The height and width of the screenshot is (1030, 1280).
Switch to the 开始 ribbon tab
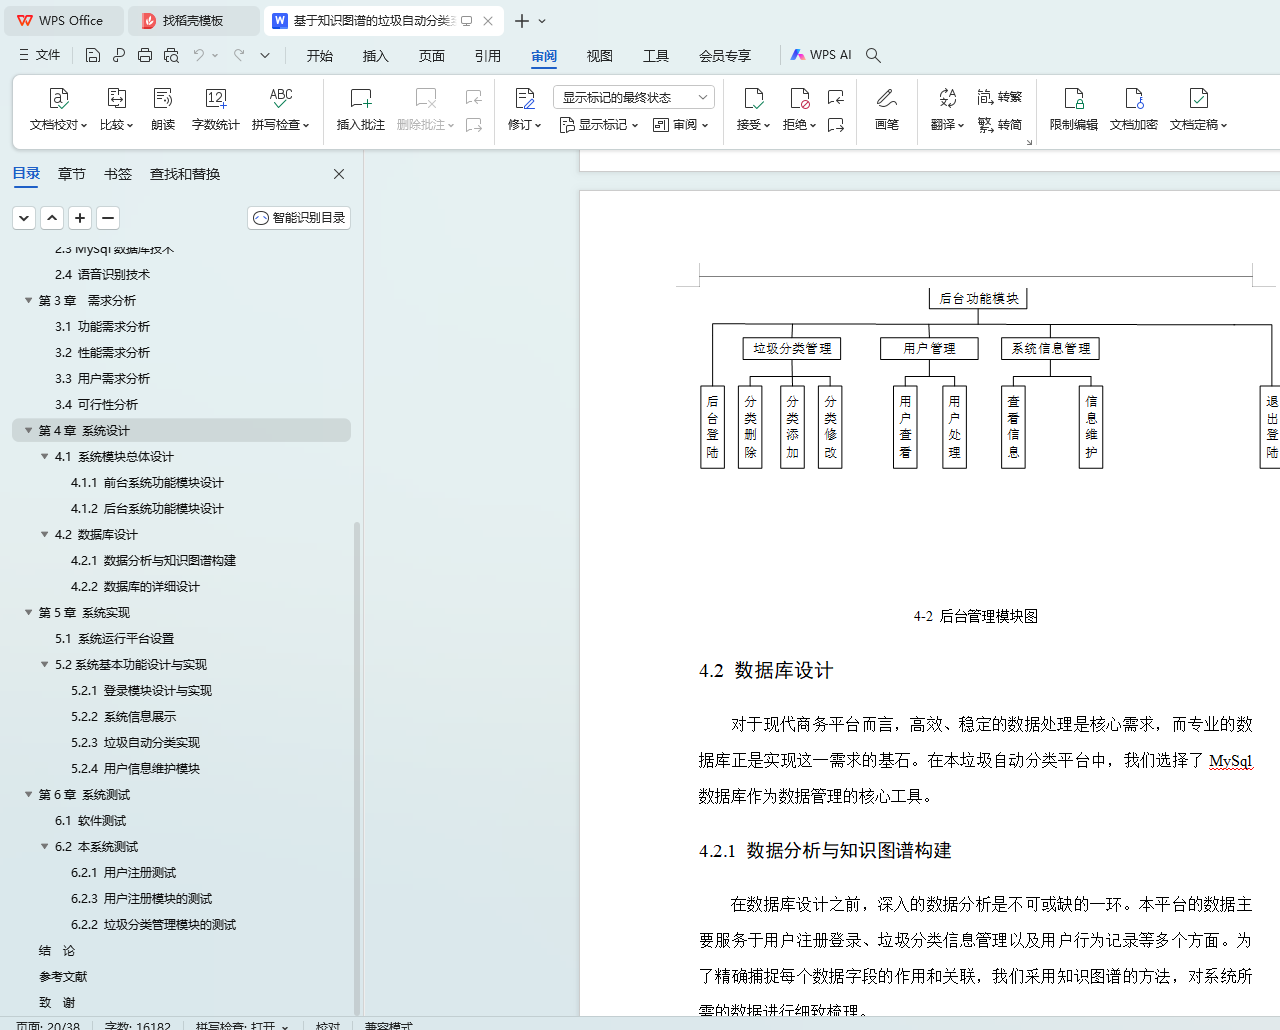[x=320, y=56]
